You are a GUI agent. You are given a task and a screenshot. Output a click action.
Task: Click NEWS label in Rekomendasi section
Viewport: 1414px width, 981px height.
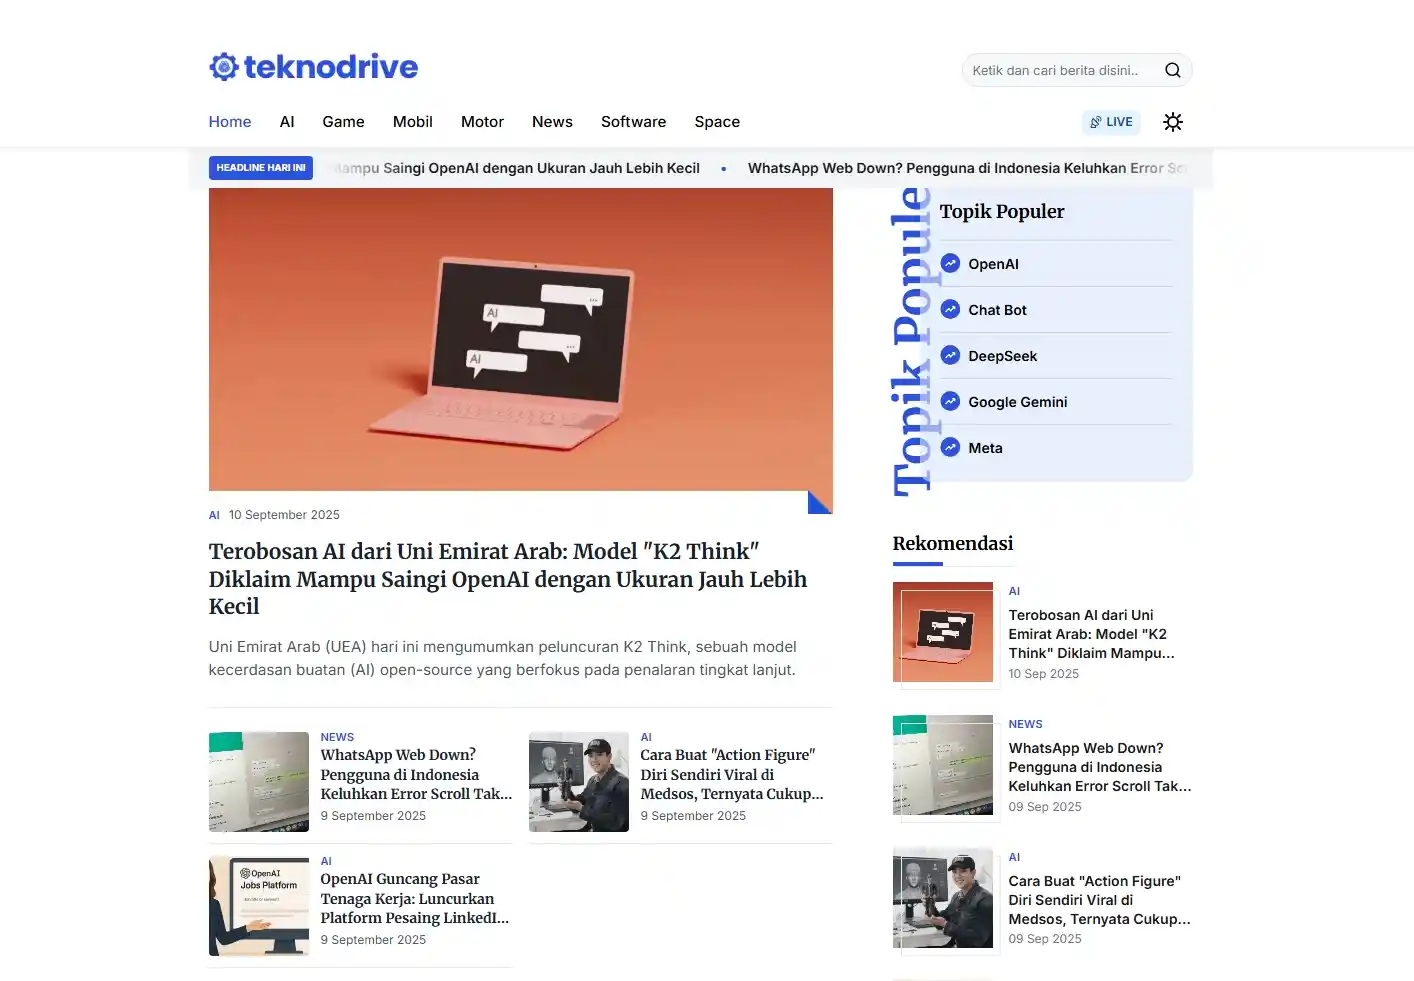pos(1025,724)
